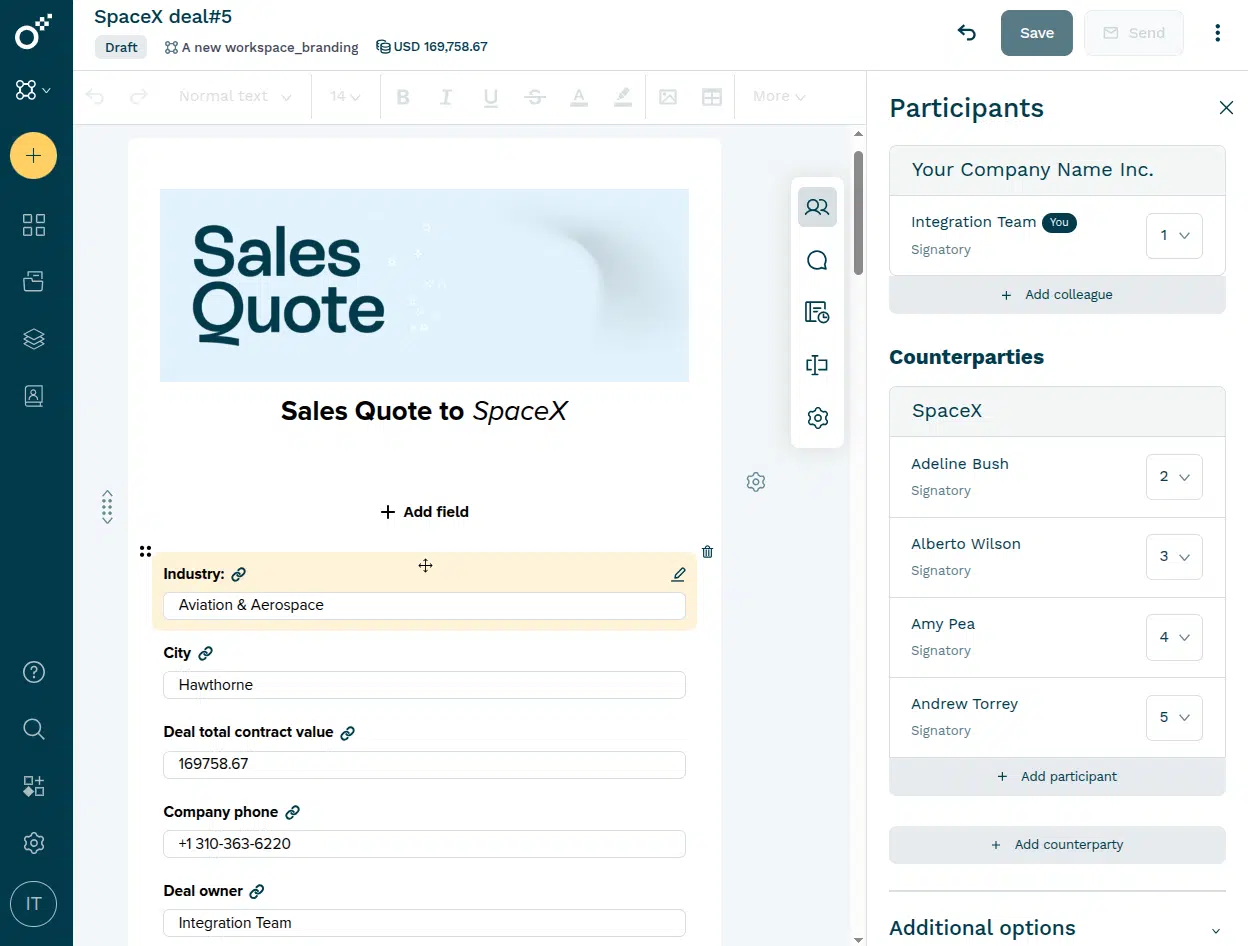
Task: Click the Send button
Action: pos(1134,33)
